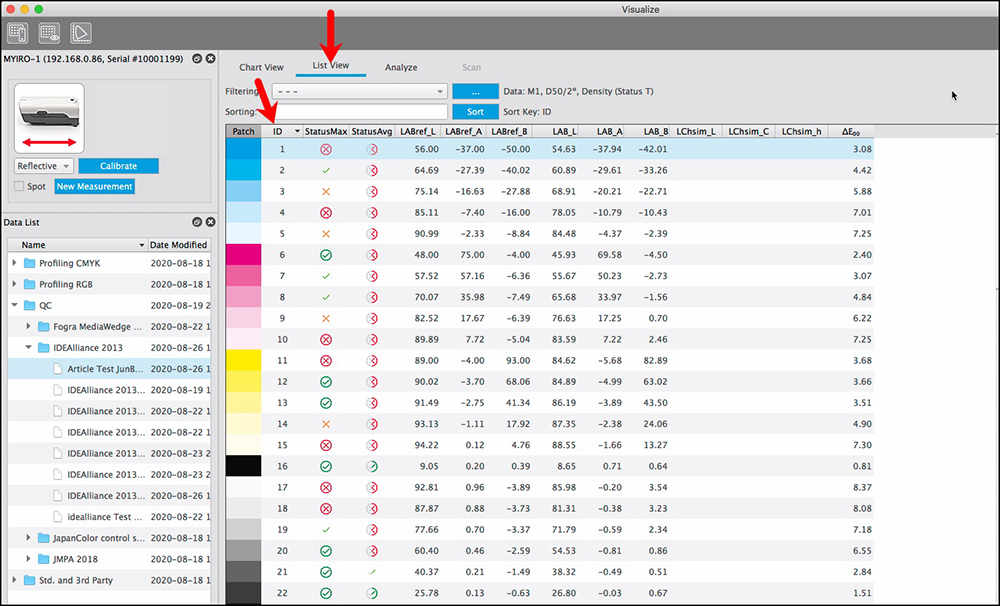Close the Data List panel
The width and height of the screenshot is (1000, 606).
click(x=211, y=221)
